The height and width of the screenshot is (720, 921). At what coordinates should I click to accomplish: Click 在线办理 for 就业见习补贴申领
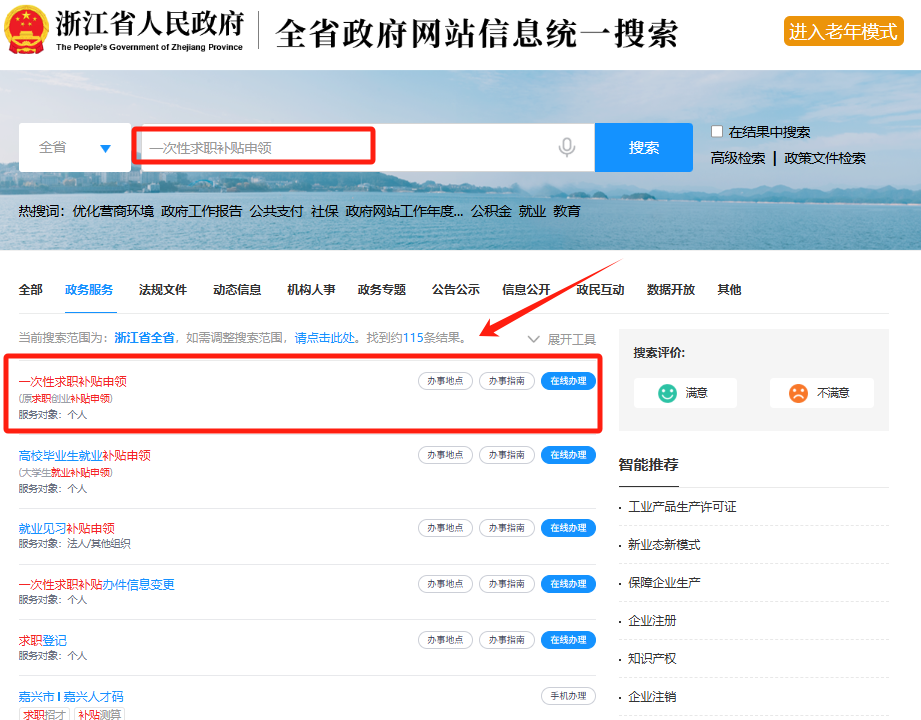[568, 528]
